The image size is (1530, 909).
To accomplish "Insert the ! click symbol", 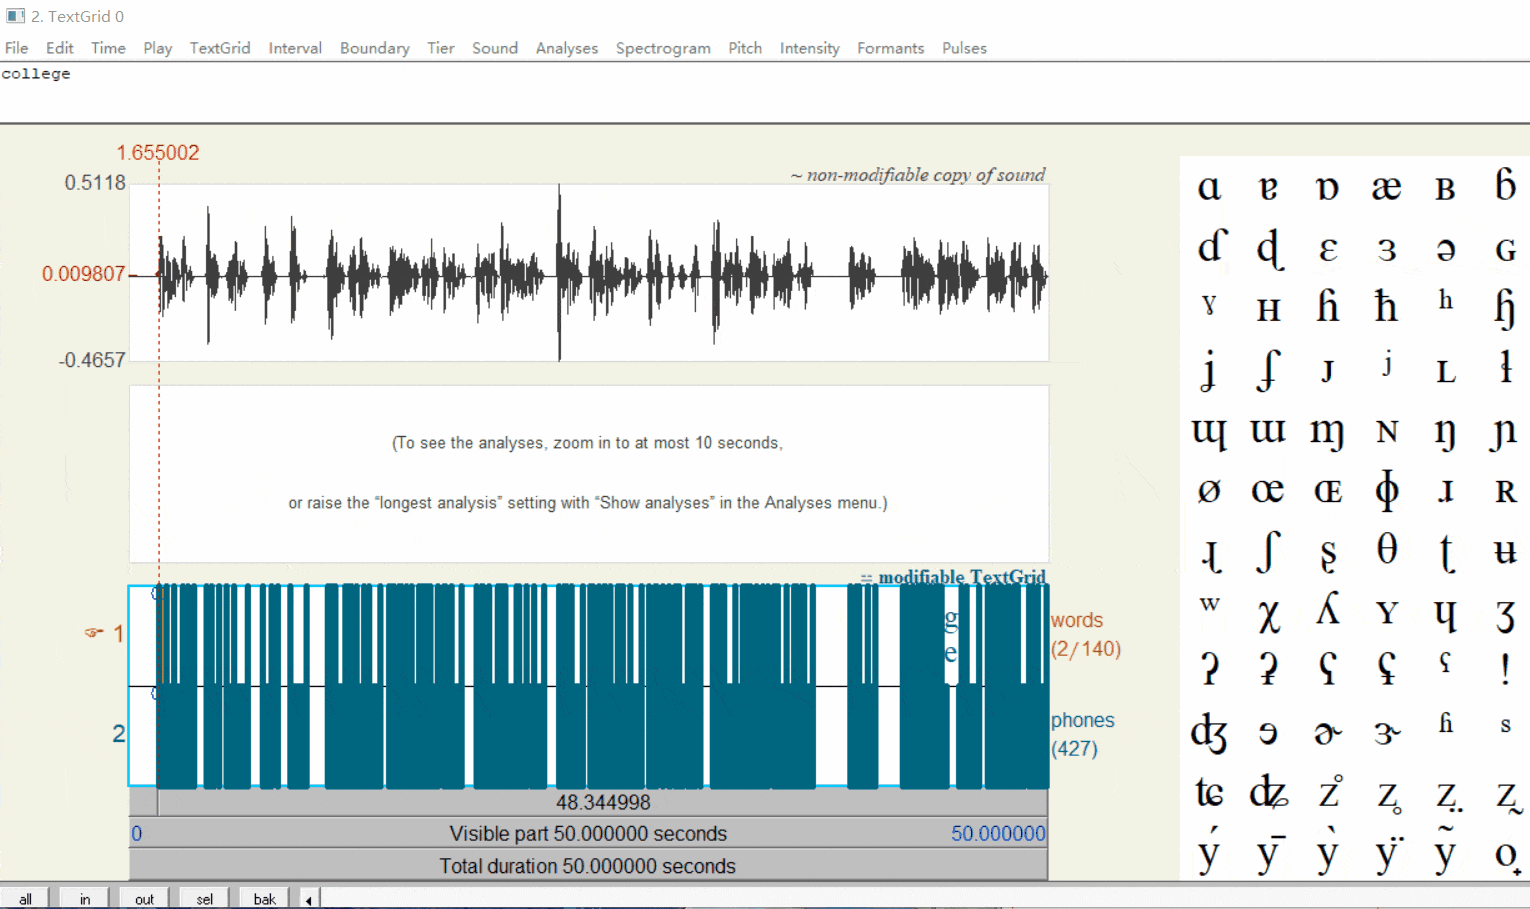I will tap(1505, 668).
